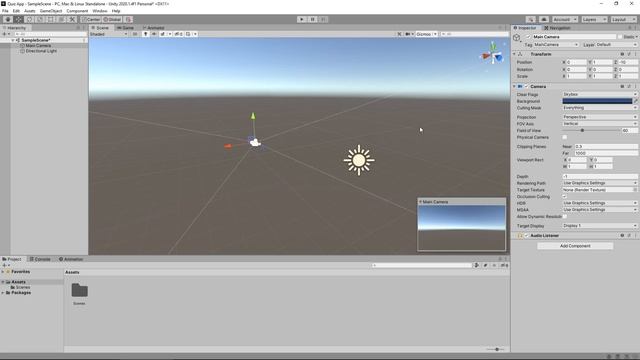The width and height of the screenshot is (640, 360).
Task: Click the Near clipping plane field
Action: click(606, 147)
